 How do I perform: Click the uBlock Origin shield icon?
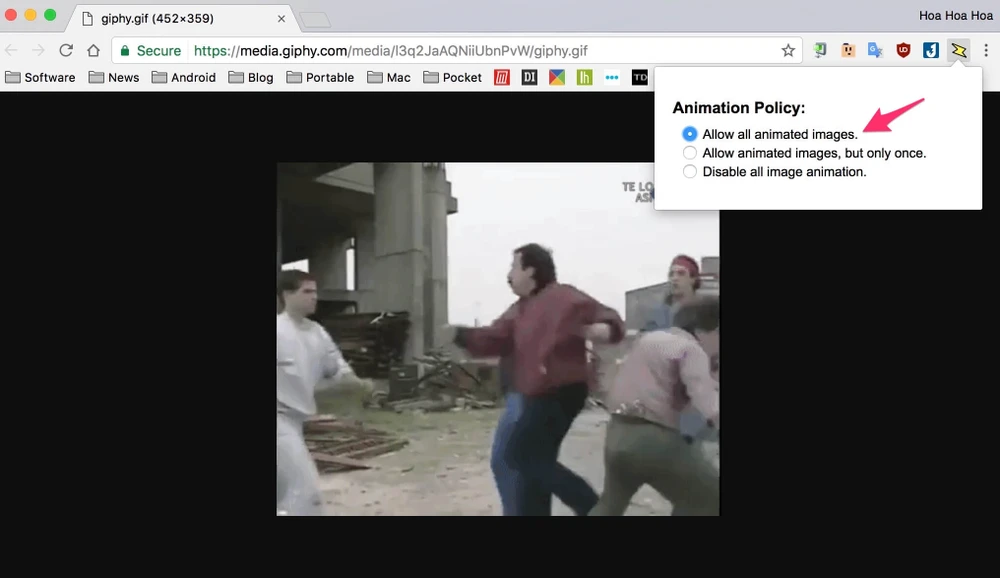pos(903,50)
